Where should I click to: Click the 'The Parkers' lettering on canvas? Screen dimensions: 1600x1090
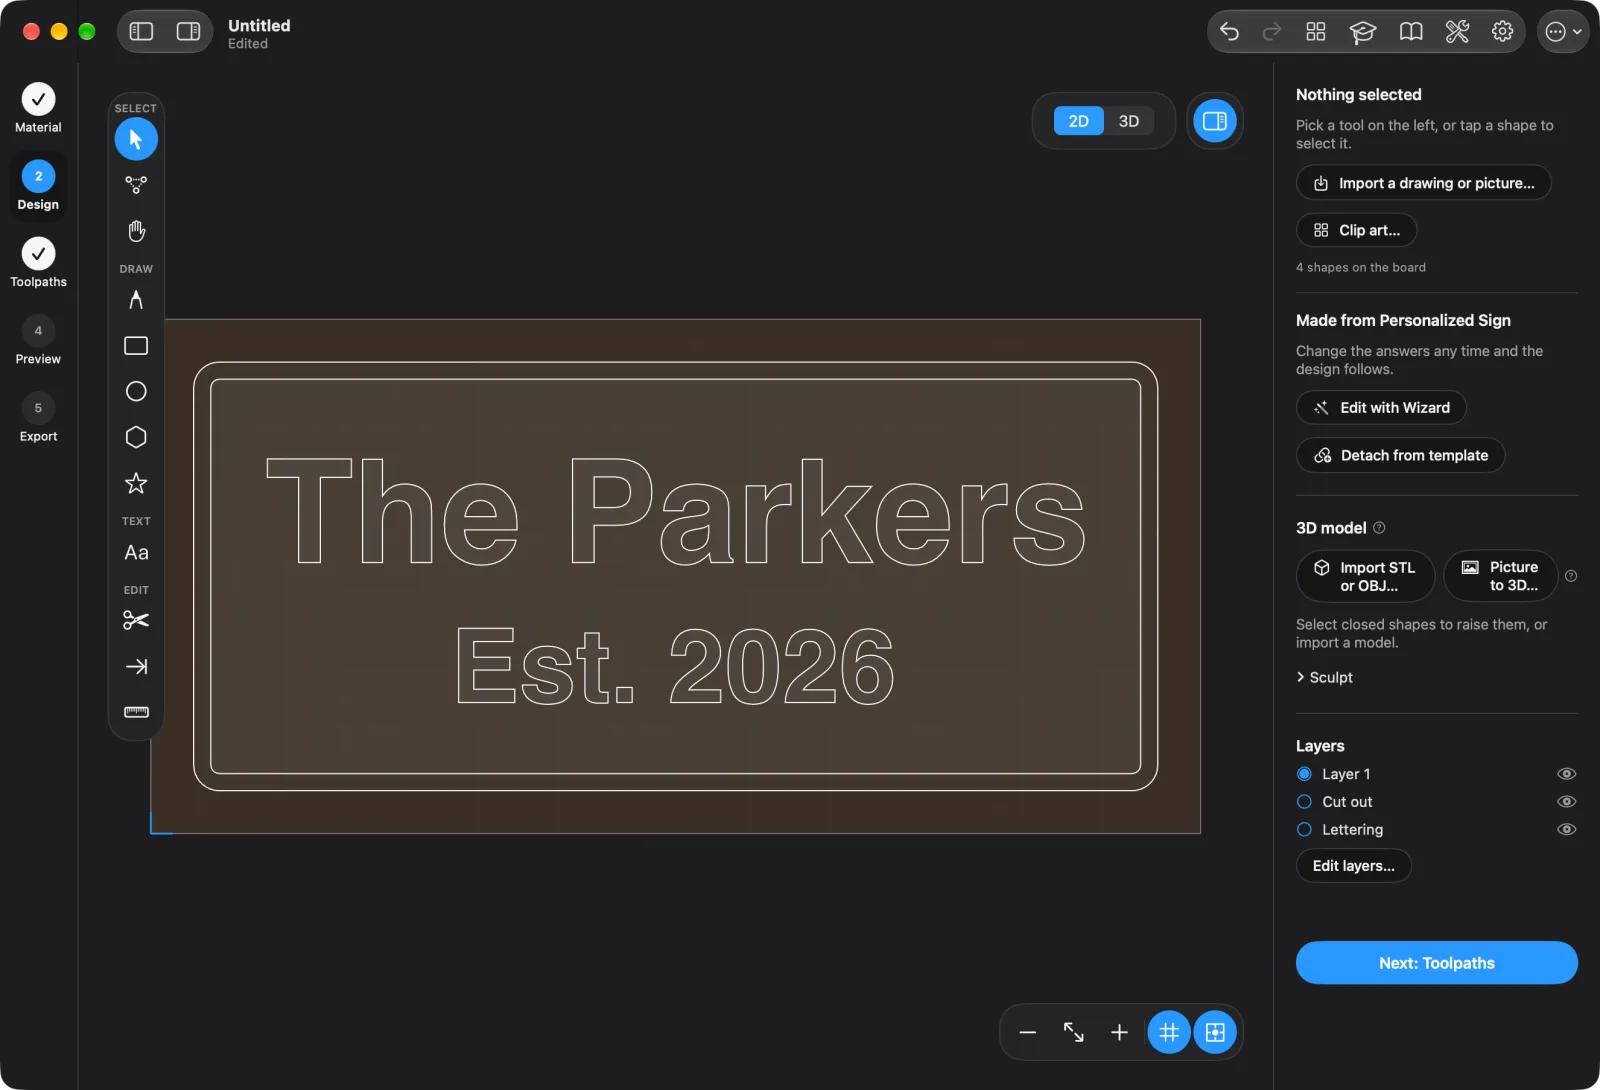(676, 512)
